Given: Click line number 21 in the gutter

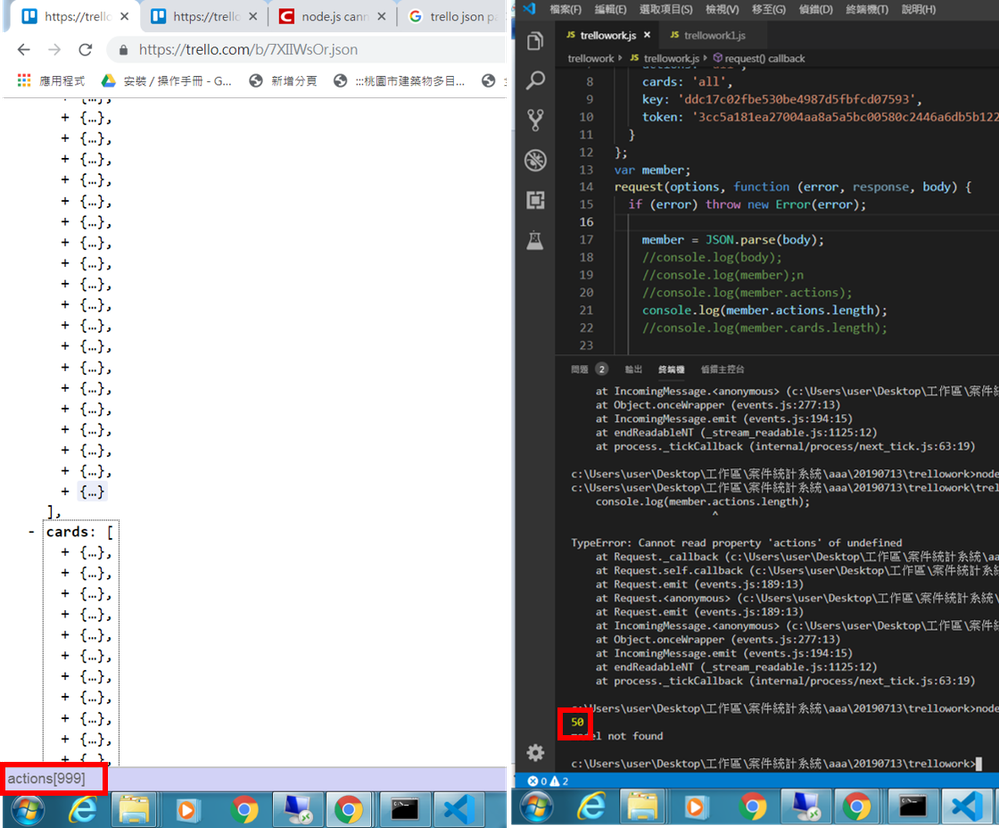Looking at the screenshot, I should (x=586, y=310).
